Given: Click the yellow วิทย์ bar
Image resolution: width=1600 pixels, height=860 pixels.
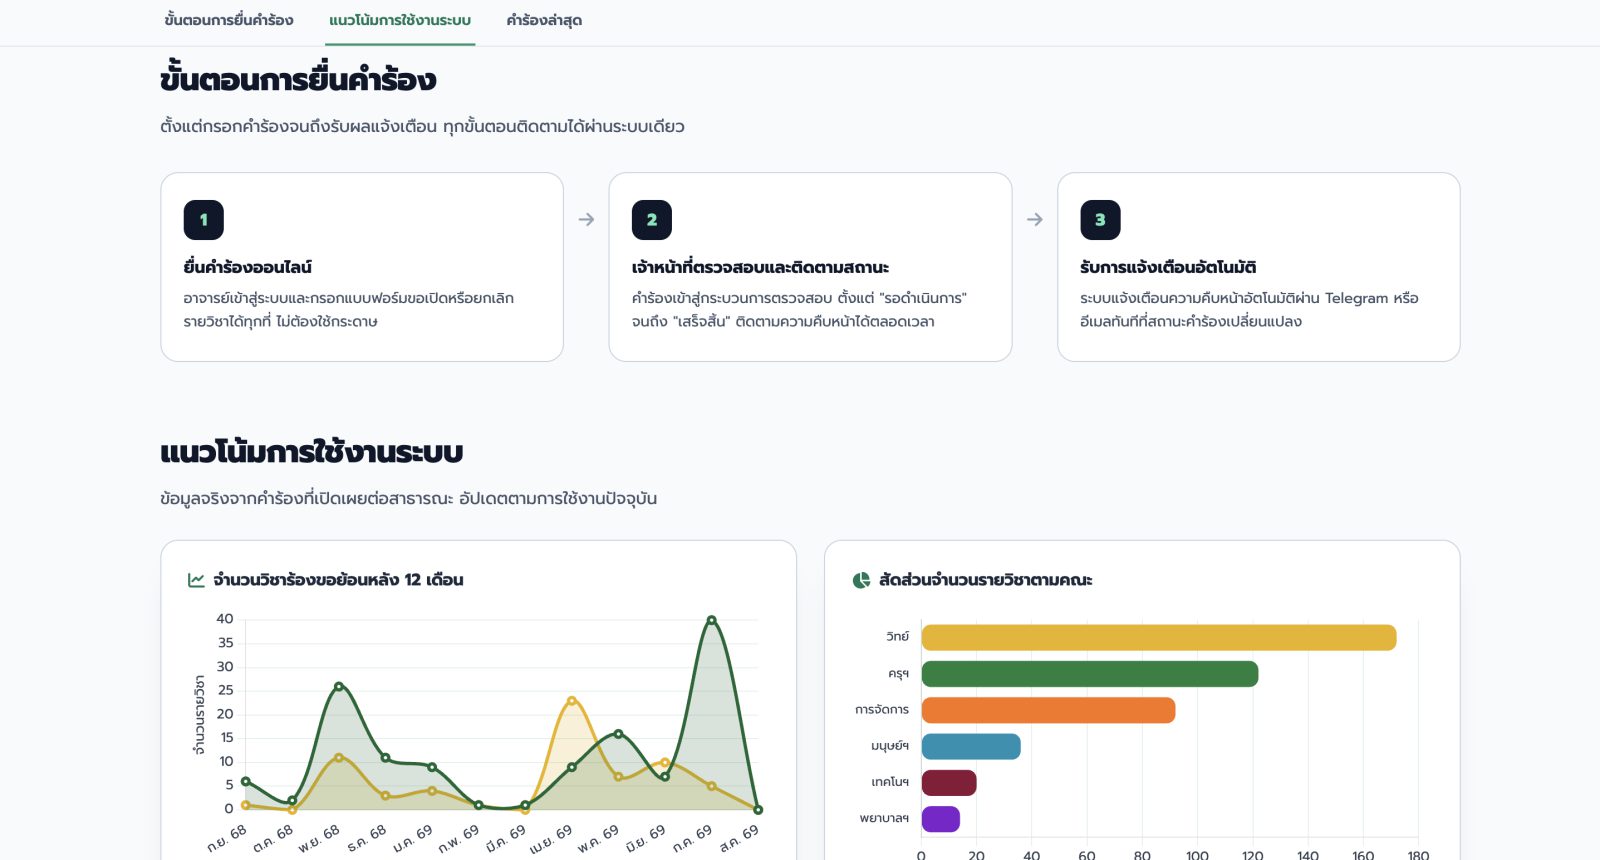Looking at the screenshot, I should pyautogui.click(x=1159, y=637).
